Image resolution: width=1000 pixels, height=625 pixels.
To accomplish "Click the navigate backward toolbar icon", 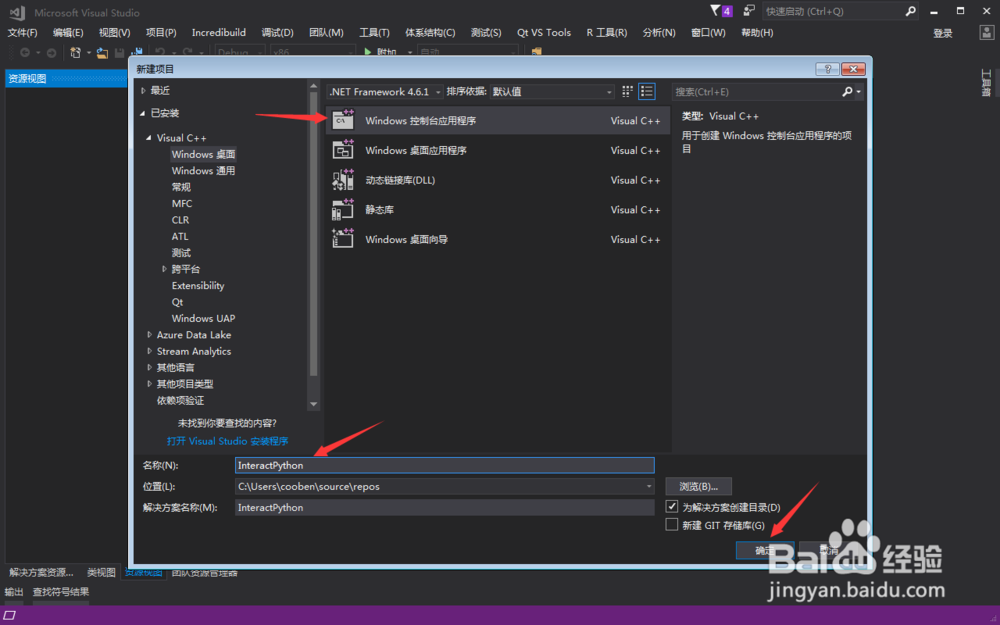I will (x=25, y=52).
